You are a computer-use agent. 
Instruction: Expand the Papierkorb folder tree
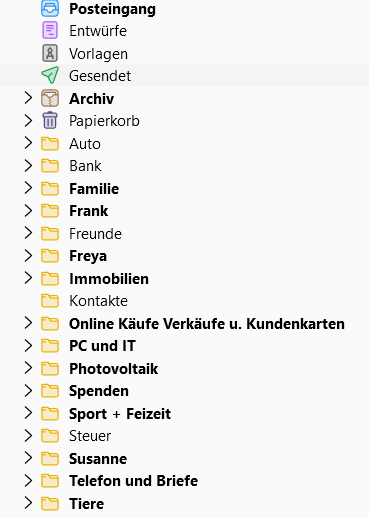click(x=28, y=121)
